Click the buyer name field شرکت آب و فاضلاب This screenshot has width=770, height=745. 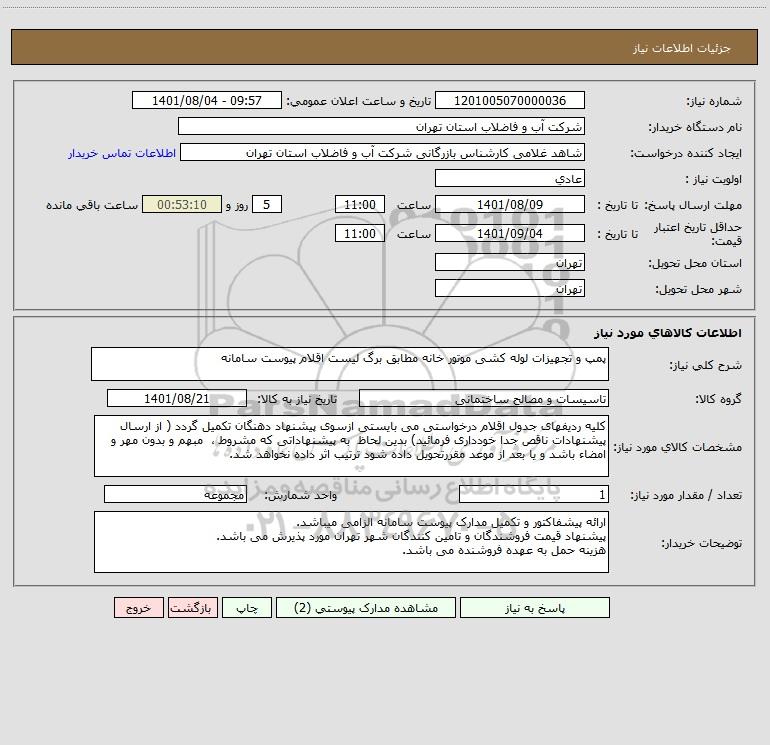pos(381,126)
